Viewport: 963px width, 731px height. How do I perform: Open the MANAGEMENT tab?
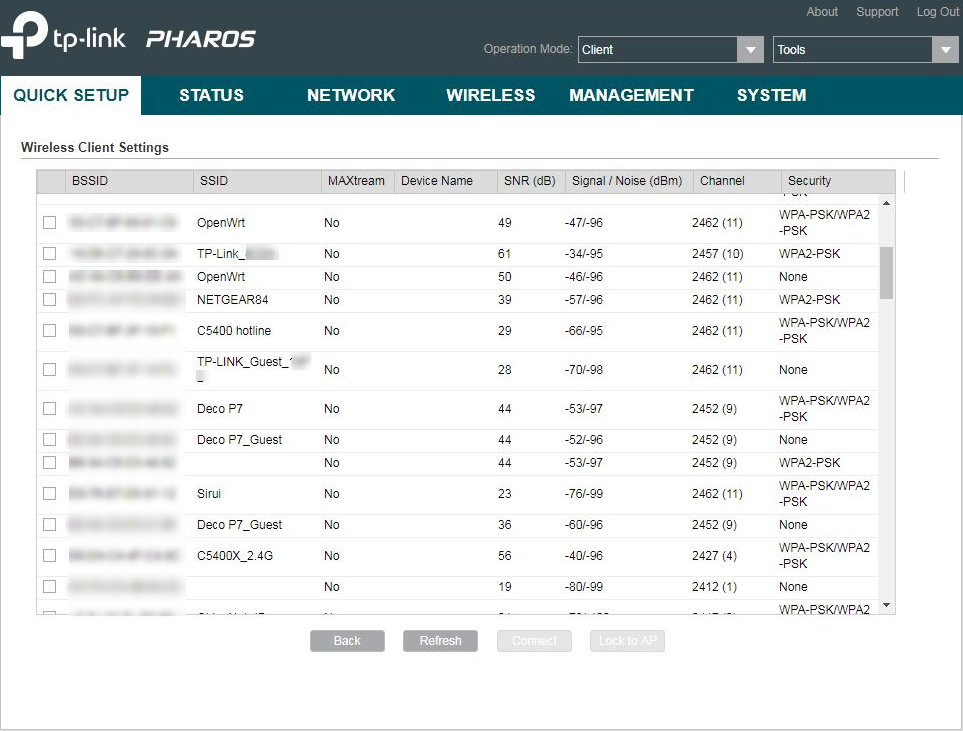coord(631,95)
